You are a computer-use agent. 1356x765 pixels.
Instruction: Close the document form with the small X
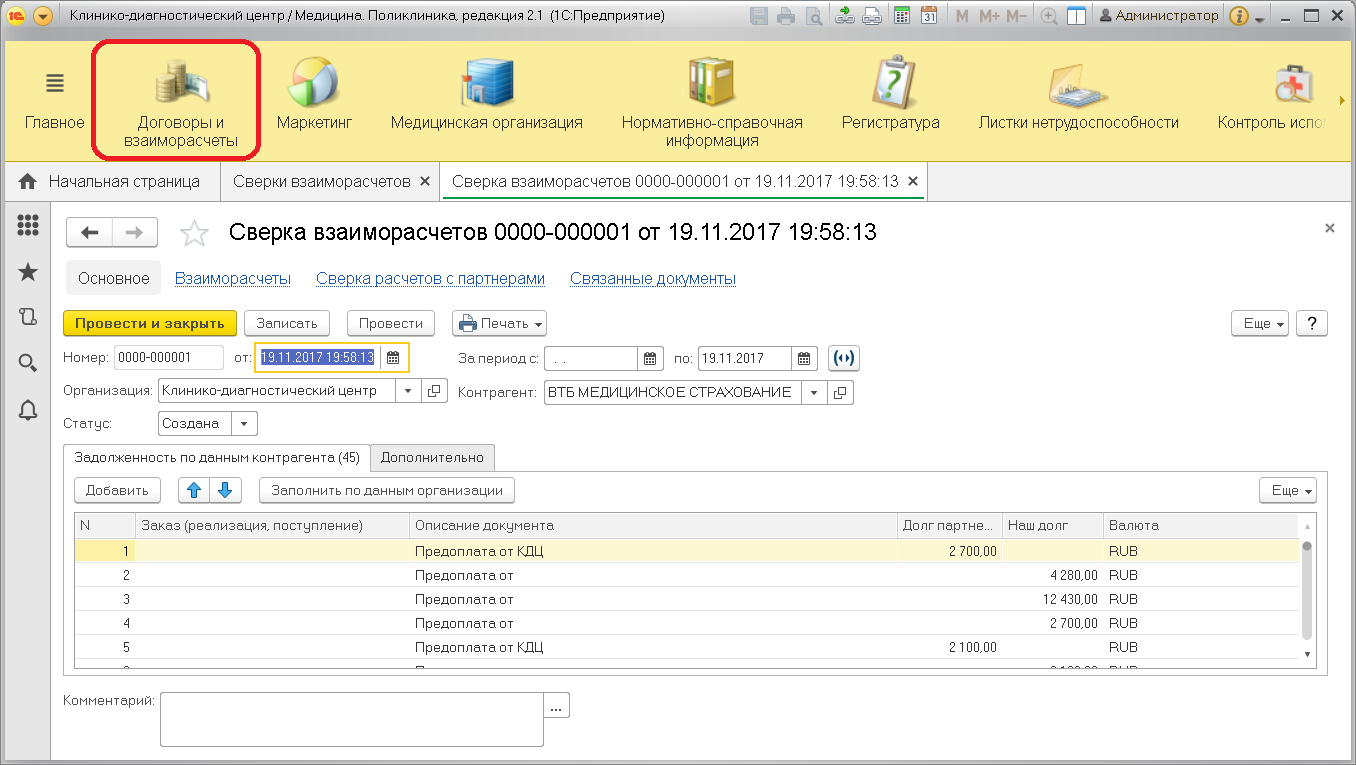1329,229
